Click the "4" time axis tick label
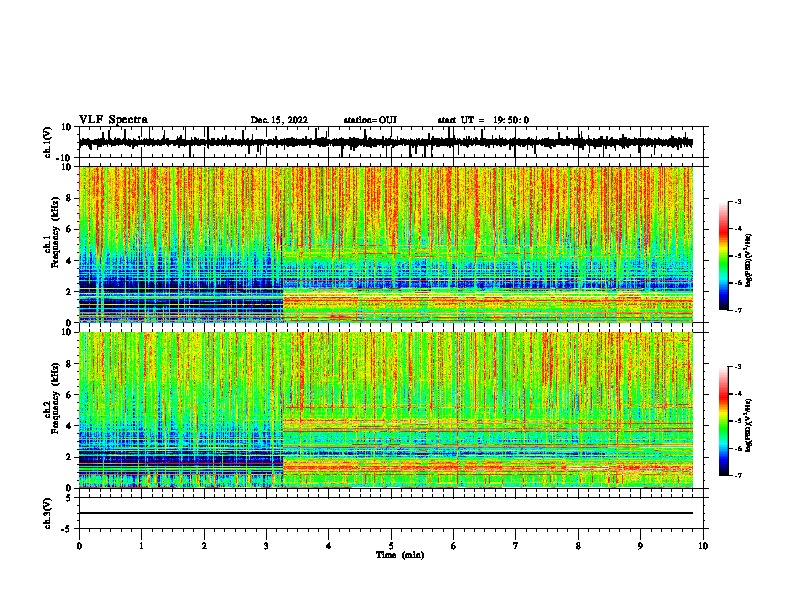The height and width of the screenshot is (612, 792). [329, 546]
